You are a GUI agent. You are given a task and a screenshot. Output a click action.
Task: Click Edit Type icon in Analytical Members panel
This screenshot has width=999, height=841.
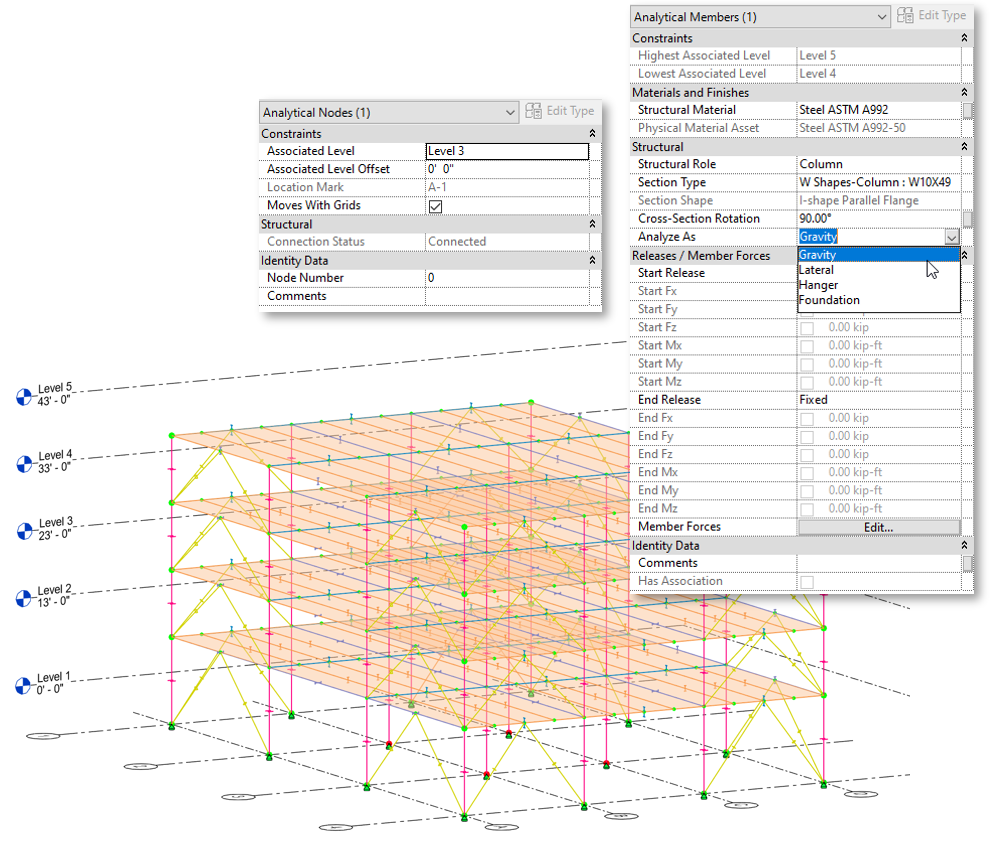point(905,15)
